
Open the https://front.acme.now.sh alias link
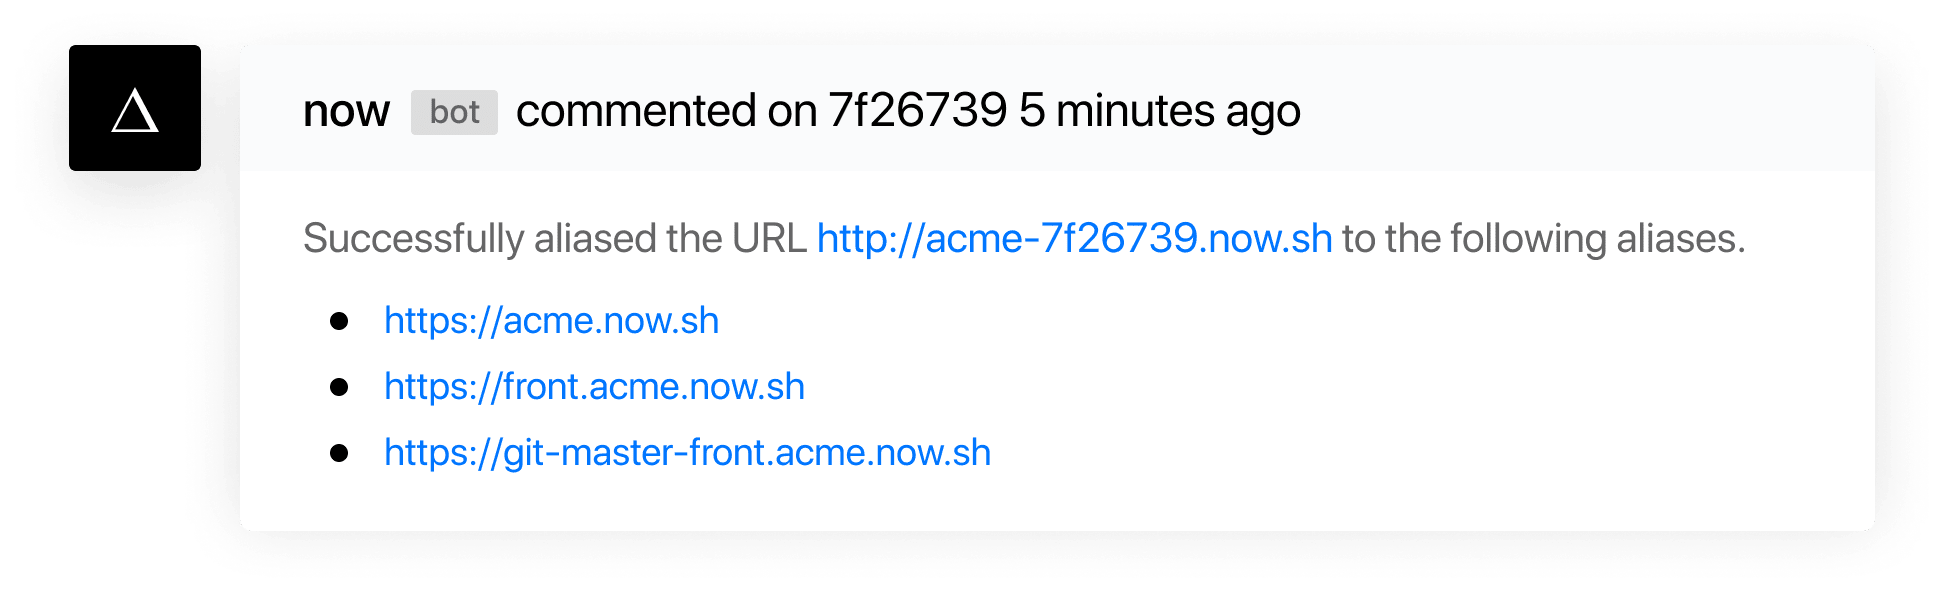594,387
